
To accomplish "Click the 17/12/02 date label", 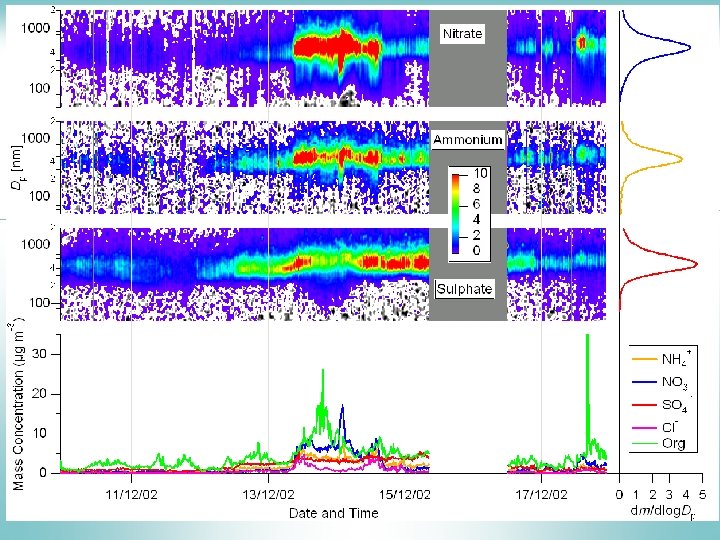I will [541, 495].
